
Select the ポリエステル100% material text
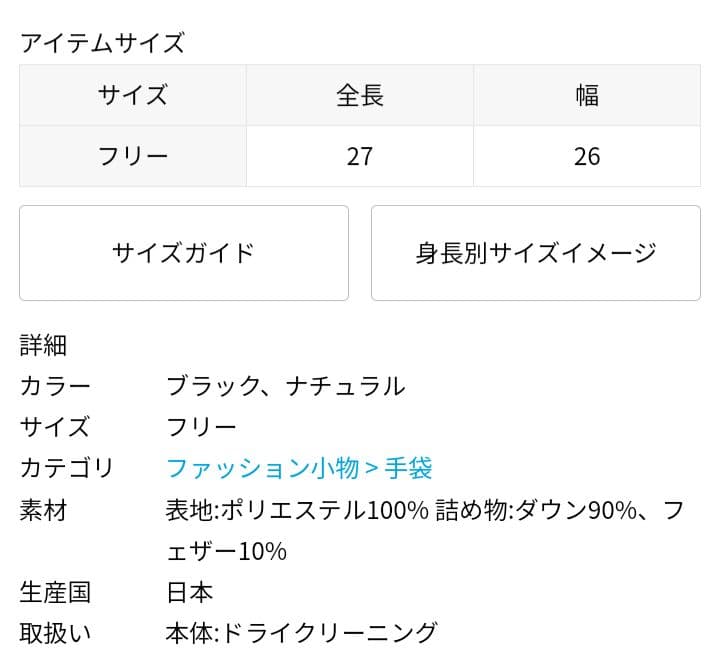coord(323,510)
